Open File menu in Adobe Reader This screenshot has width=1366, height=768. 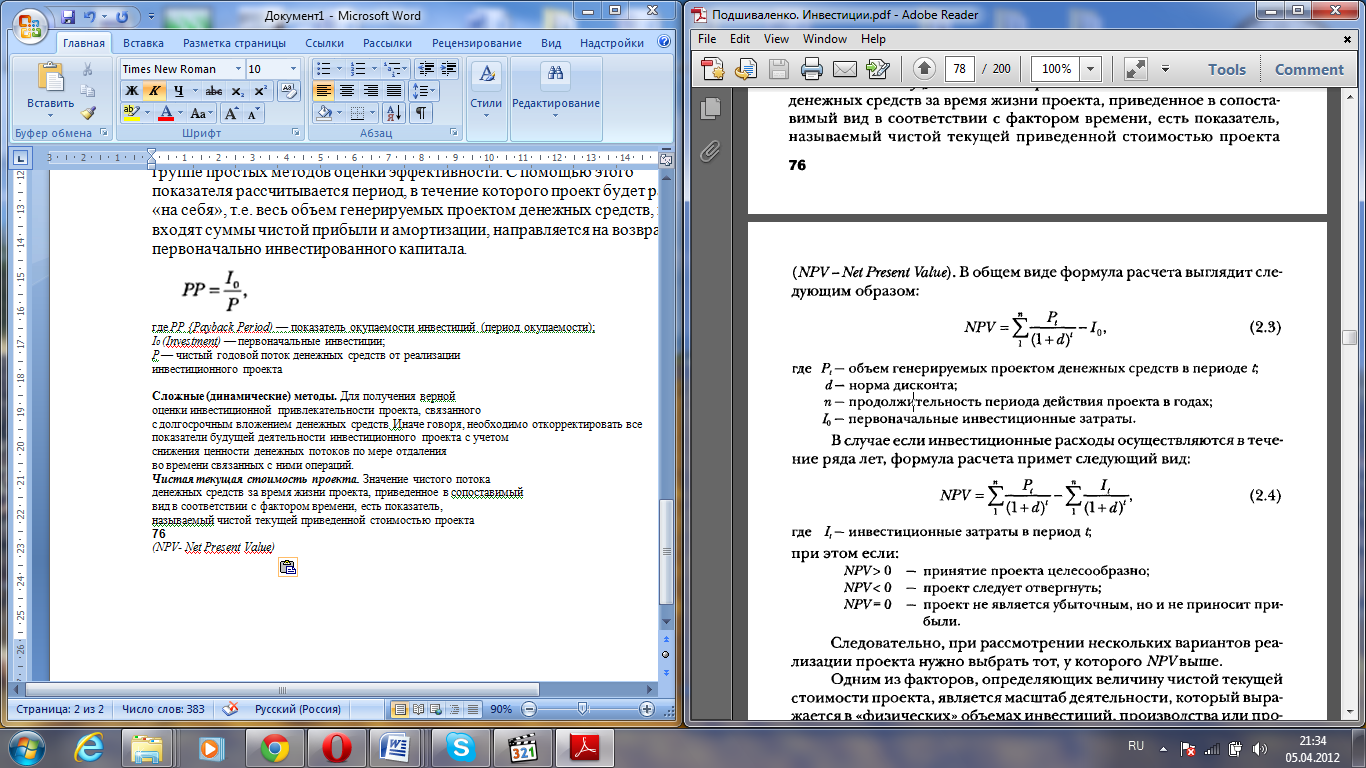(707, 39)
